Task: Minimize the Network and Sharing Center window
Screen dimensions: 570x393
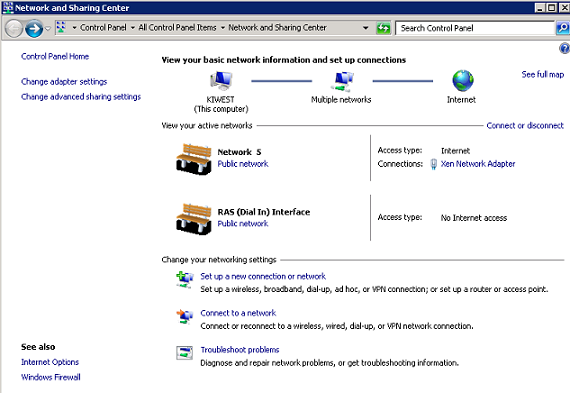Action: point(540,8)
